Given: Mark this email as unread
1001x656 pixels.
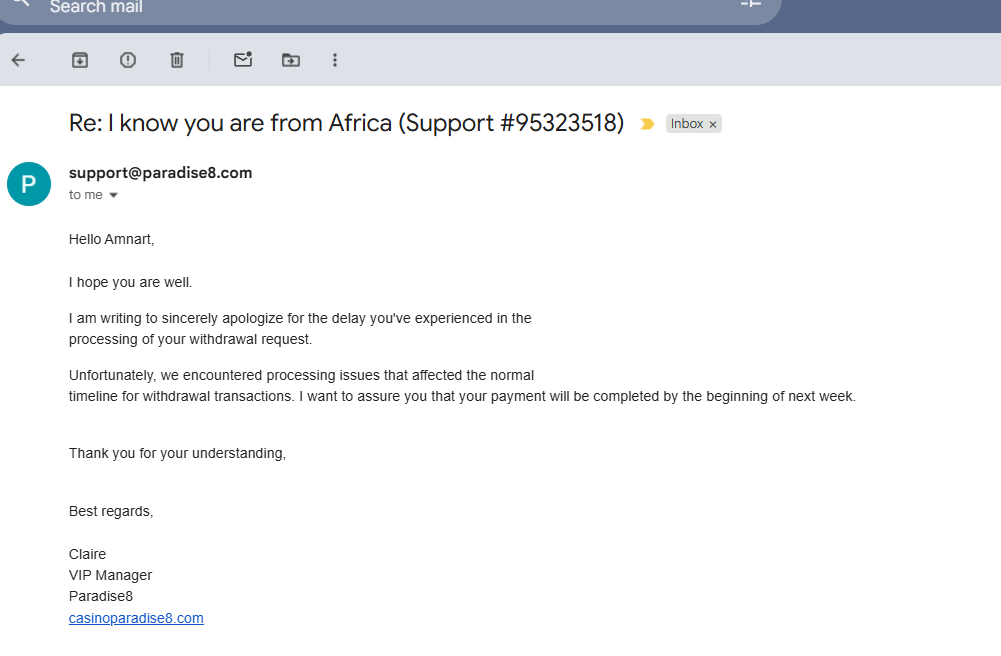Looking at the screenshot, I should (x=243, y=60).
